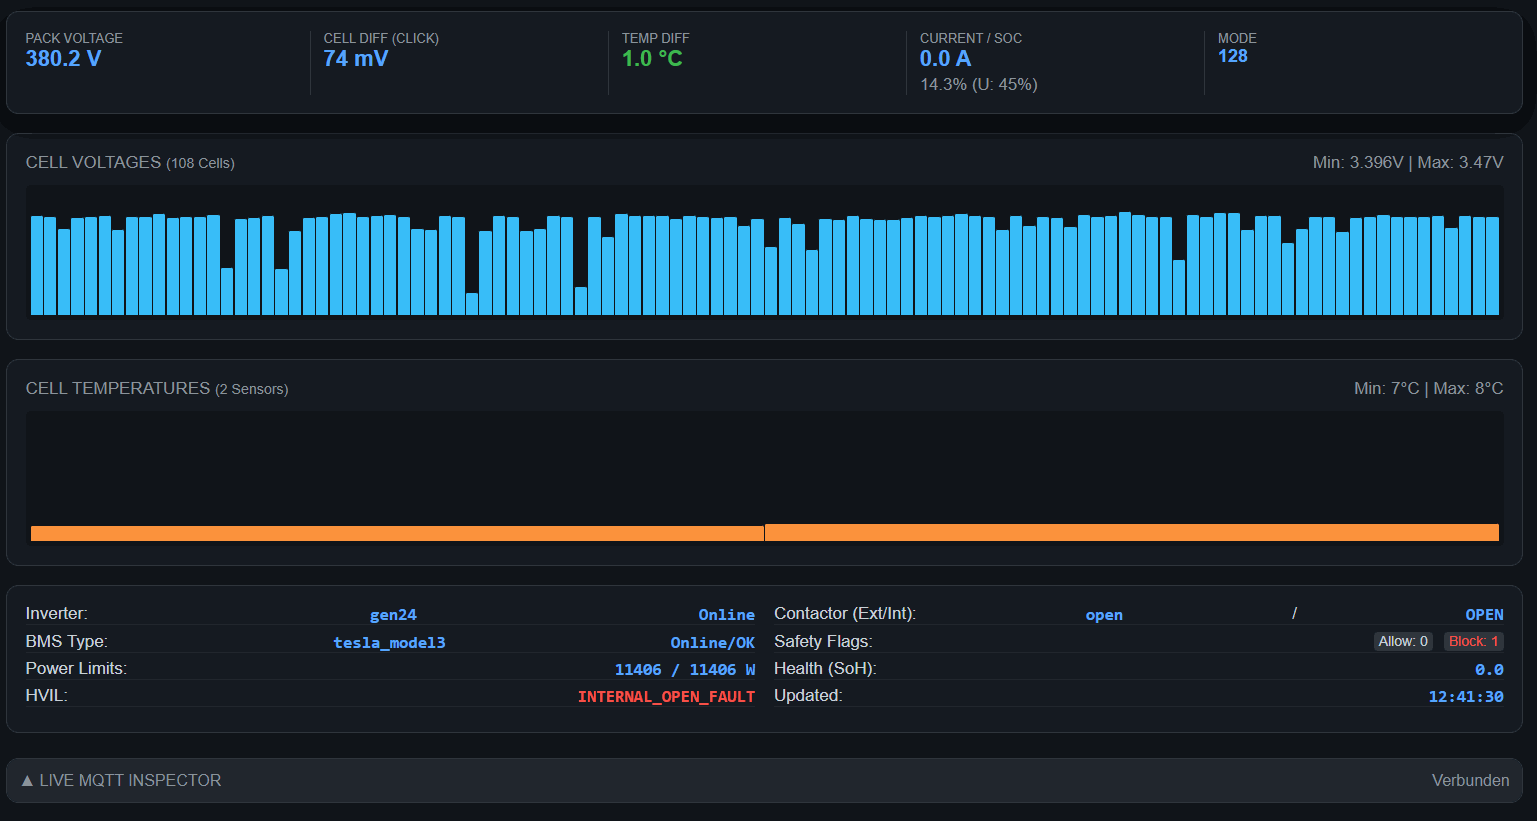Select the Pack Voltage 380.2 V reading
Image resolution: width=1537 pixels, height=821 pixels.
click(63, 59)
